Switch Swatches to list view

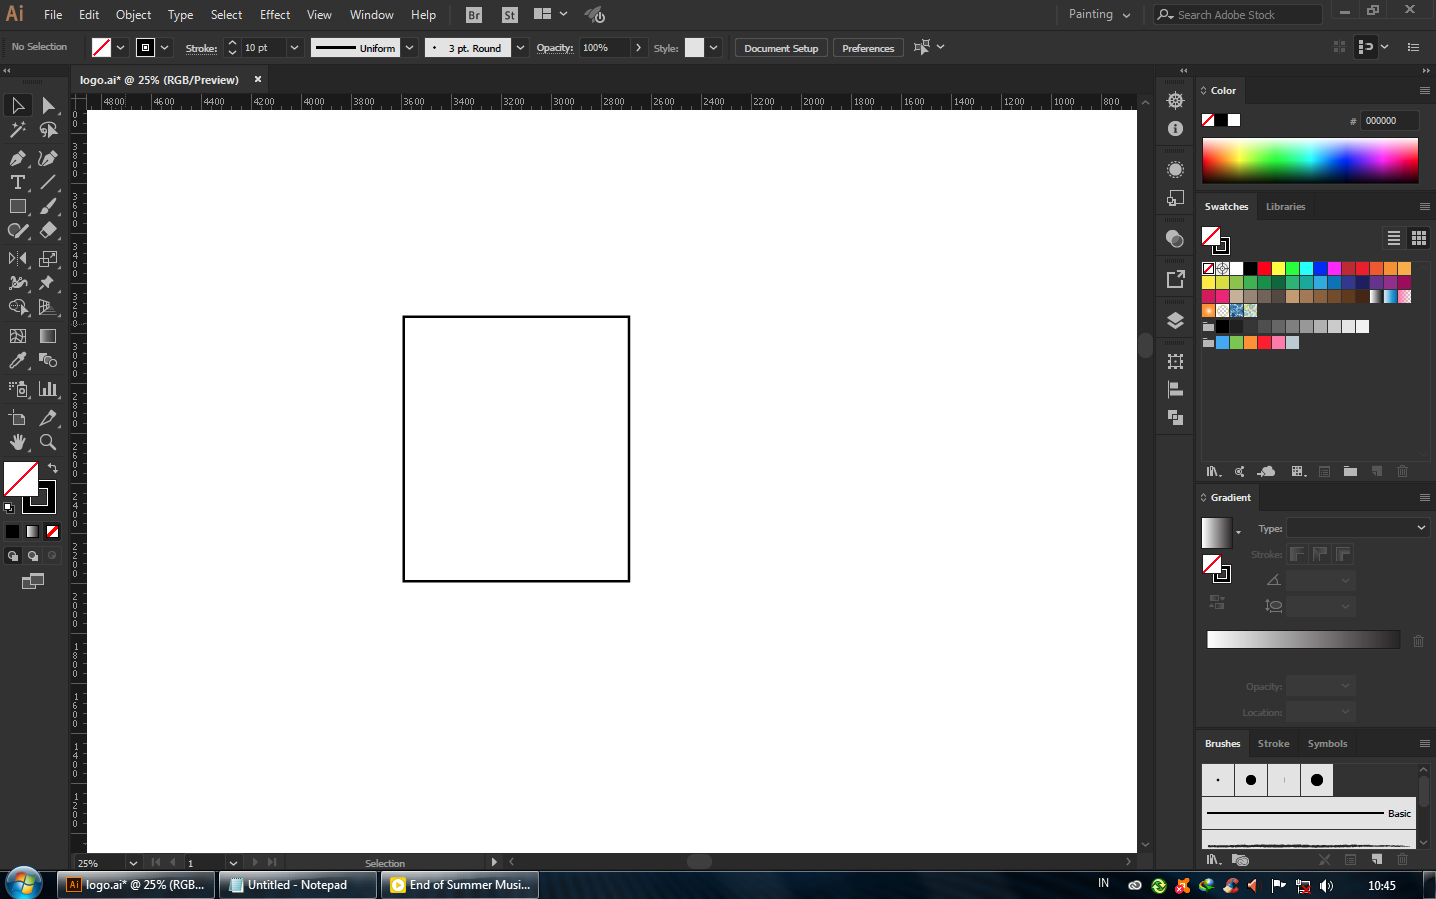1394,238
